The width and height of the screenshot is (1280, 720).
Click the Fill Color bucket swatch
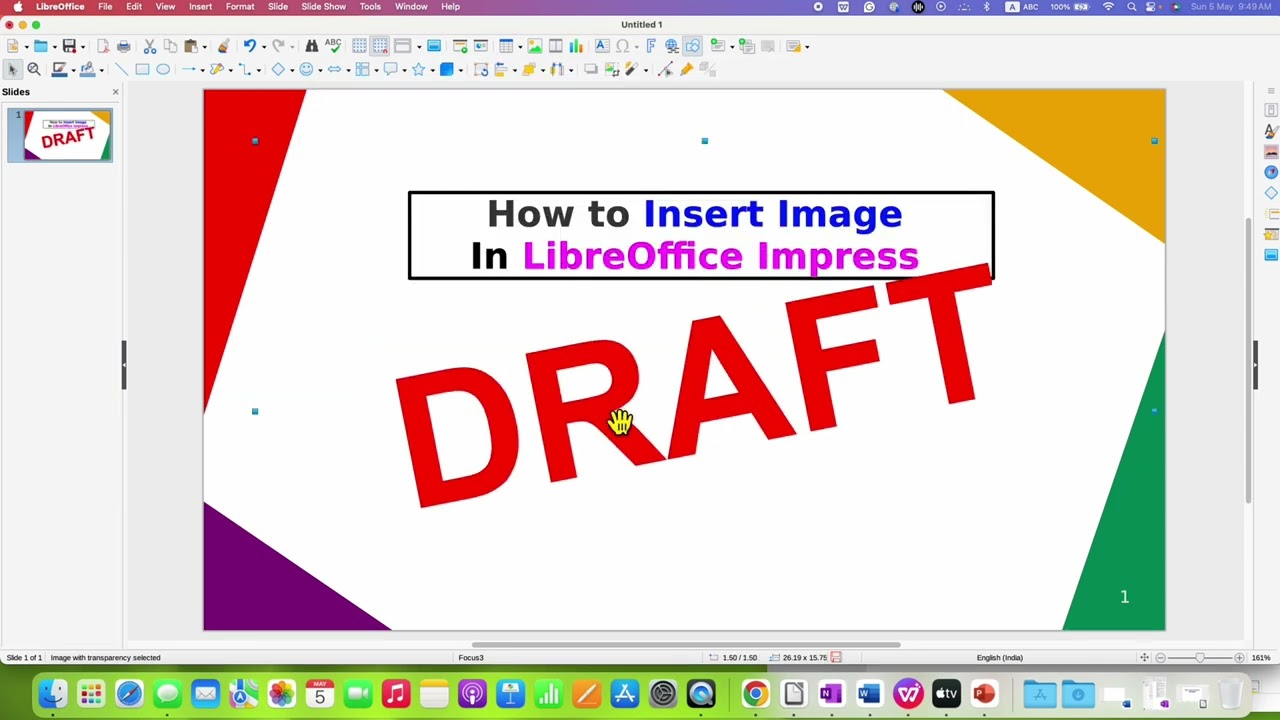(87, 69)
